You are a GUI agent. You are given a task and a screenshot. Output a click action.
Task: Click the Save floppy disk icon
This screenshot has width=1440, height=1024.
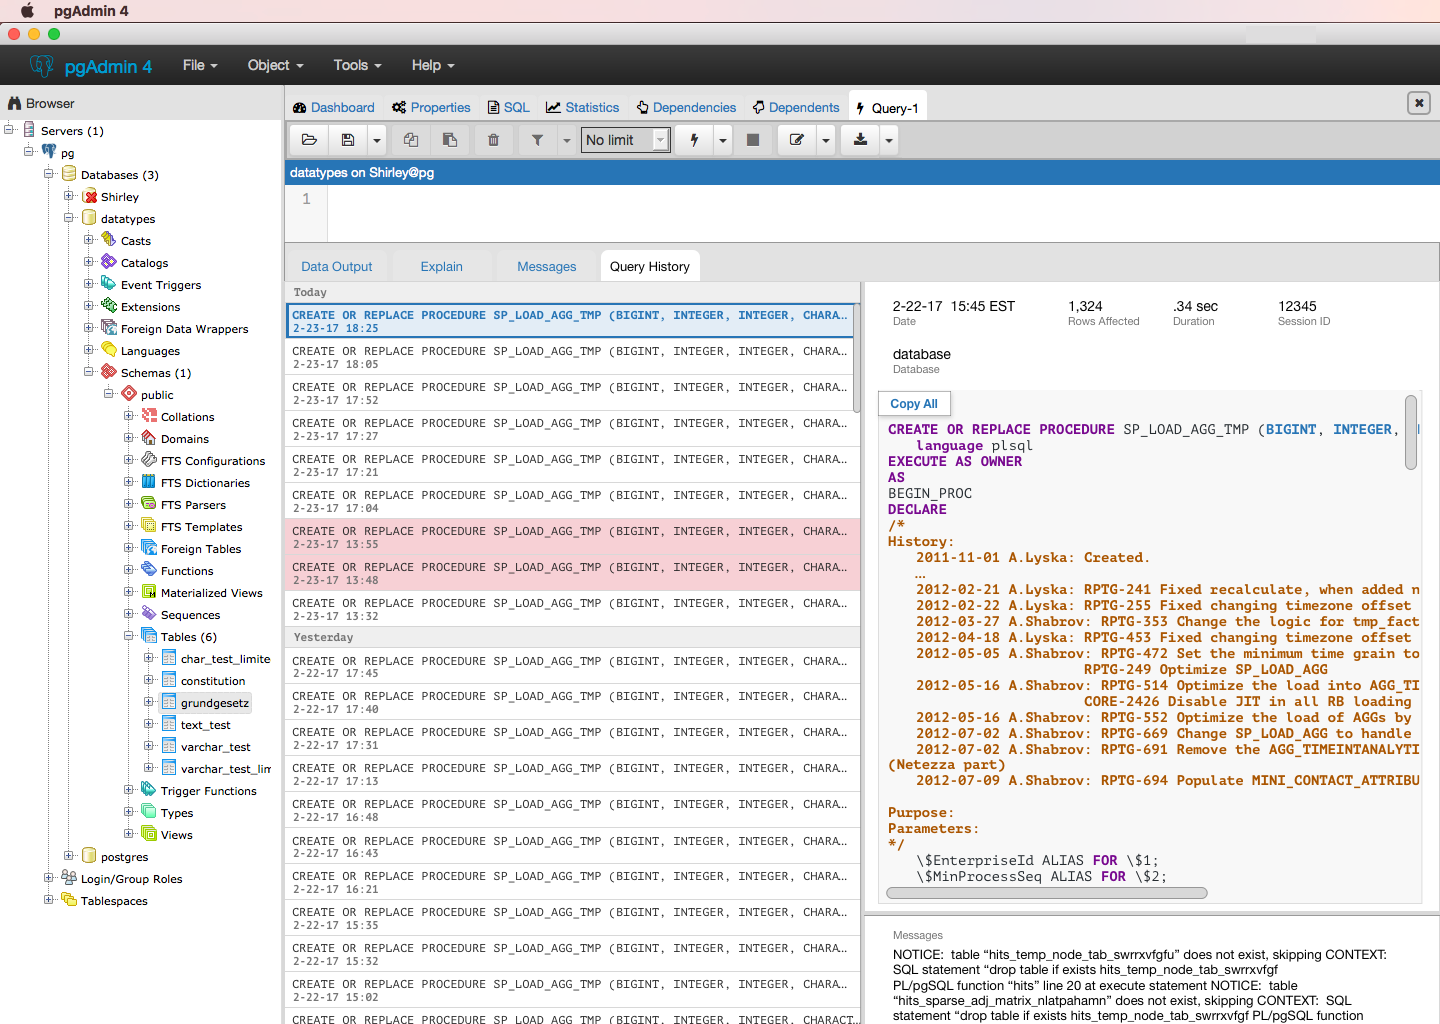coord(348,140)
